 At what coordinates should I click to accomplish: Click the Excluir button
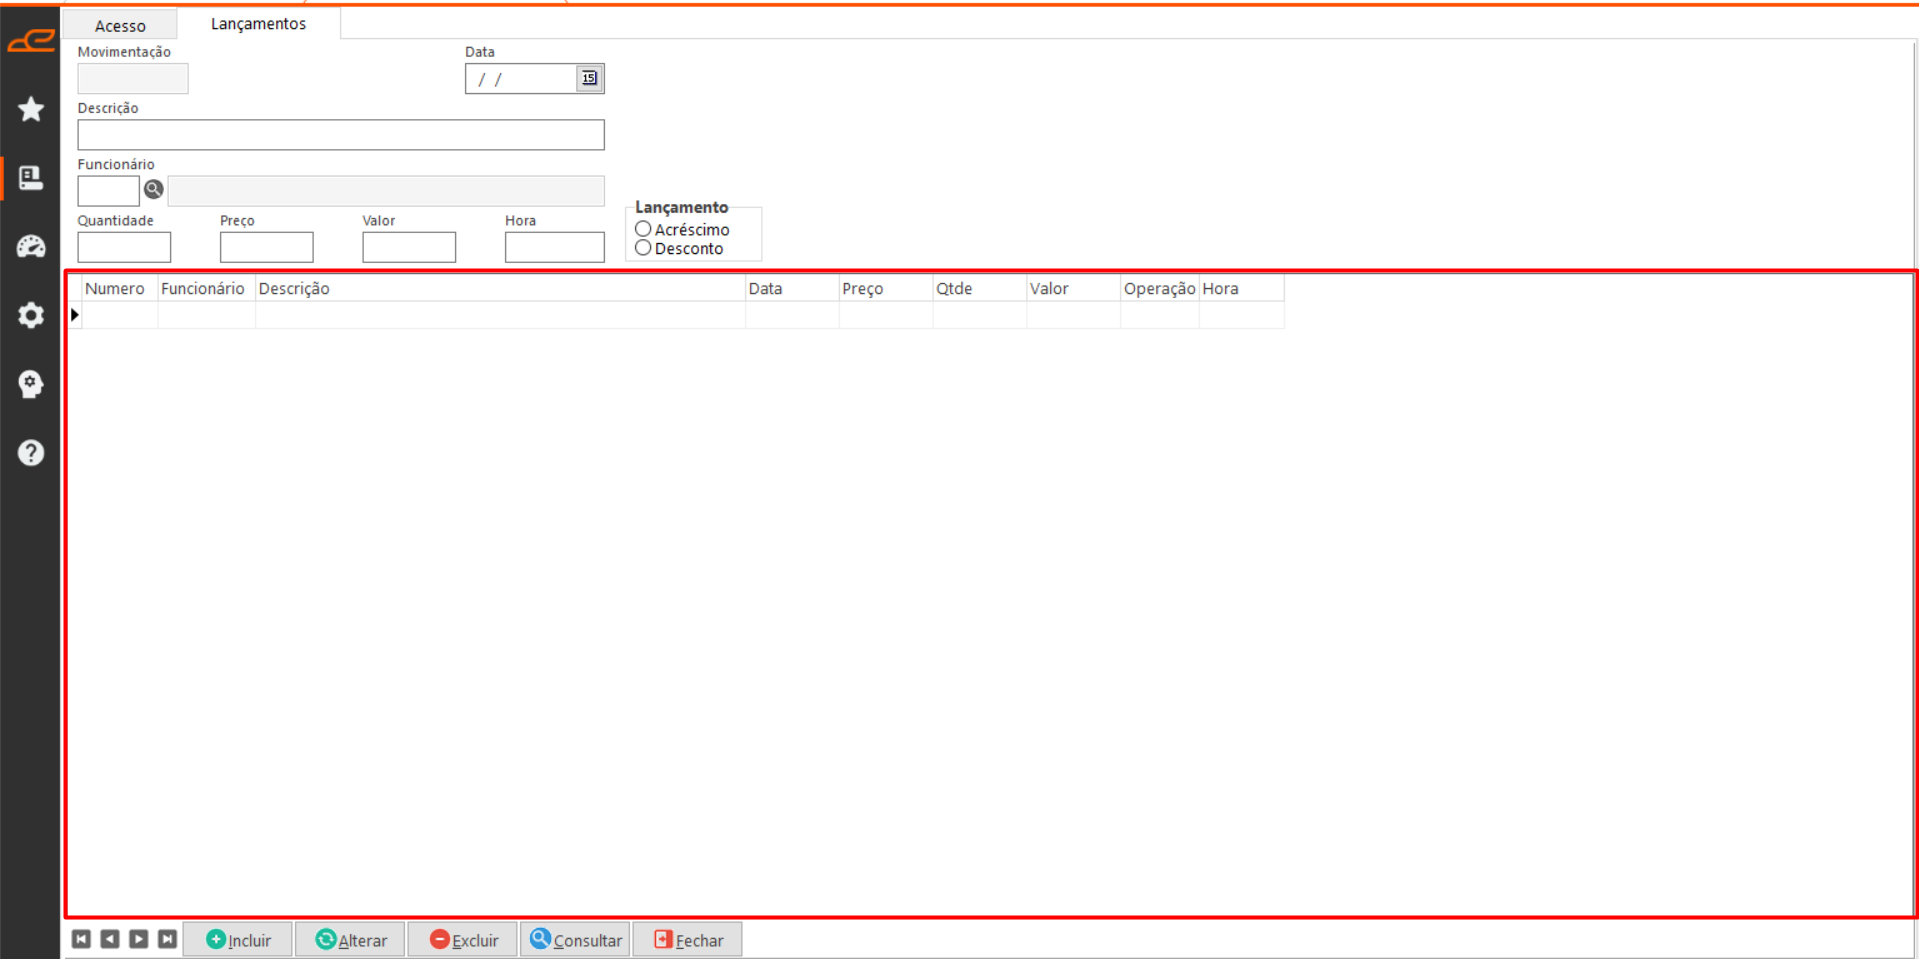coord(463,940)
